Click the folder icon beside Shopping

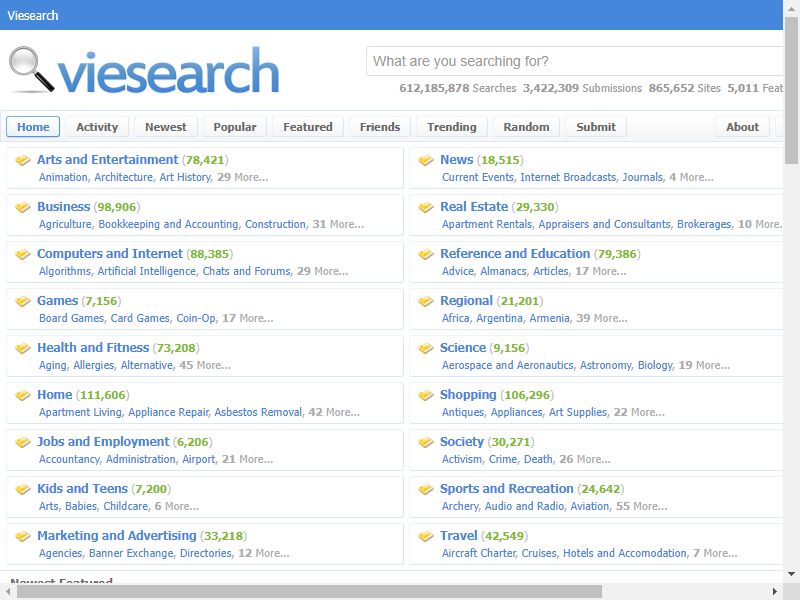(x=426, y=395)
